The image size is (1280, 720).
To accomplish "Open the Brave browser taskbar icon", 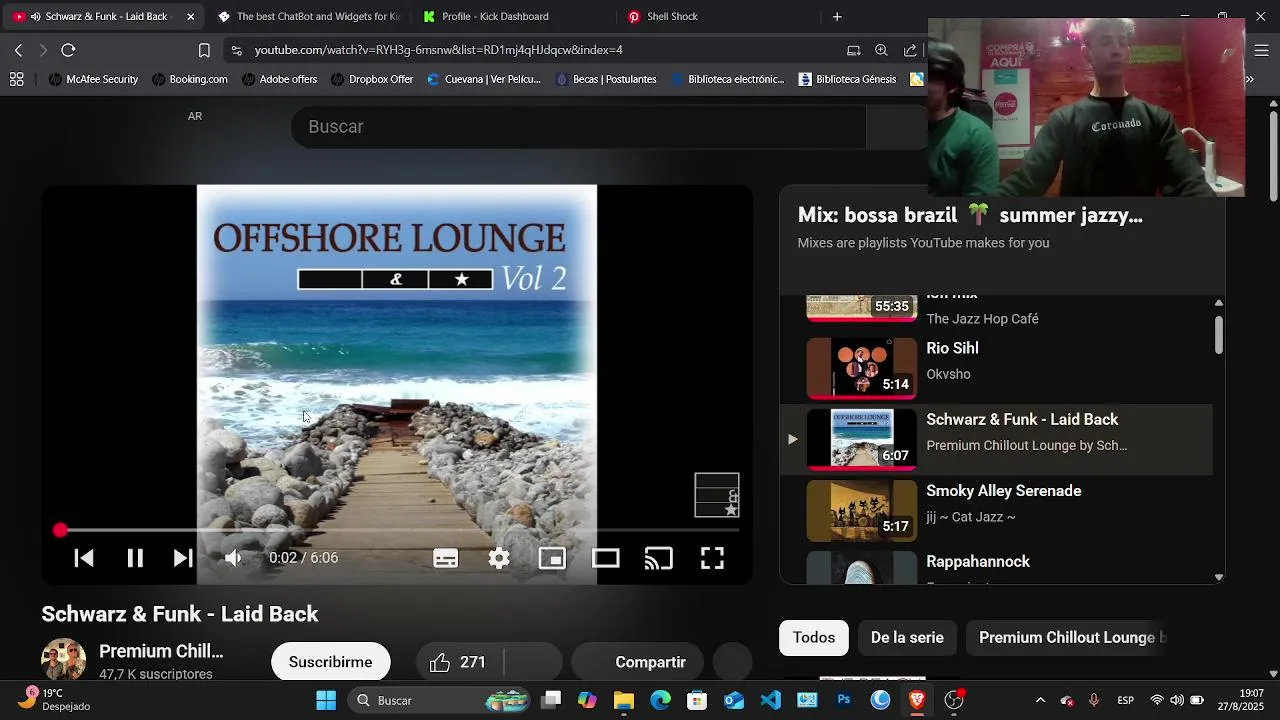I will (x=917, y=700).
